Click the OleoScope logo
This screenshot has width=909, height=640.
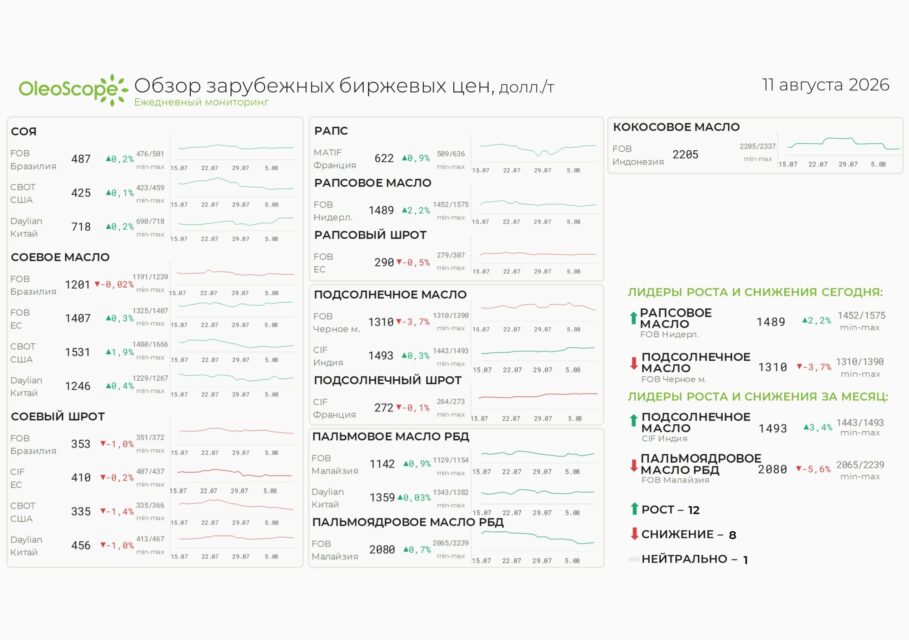[x=73, y=90]
